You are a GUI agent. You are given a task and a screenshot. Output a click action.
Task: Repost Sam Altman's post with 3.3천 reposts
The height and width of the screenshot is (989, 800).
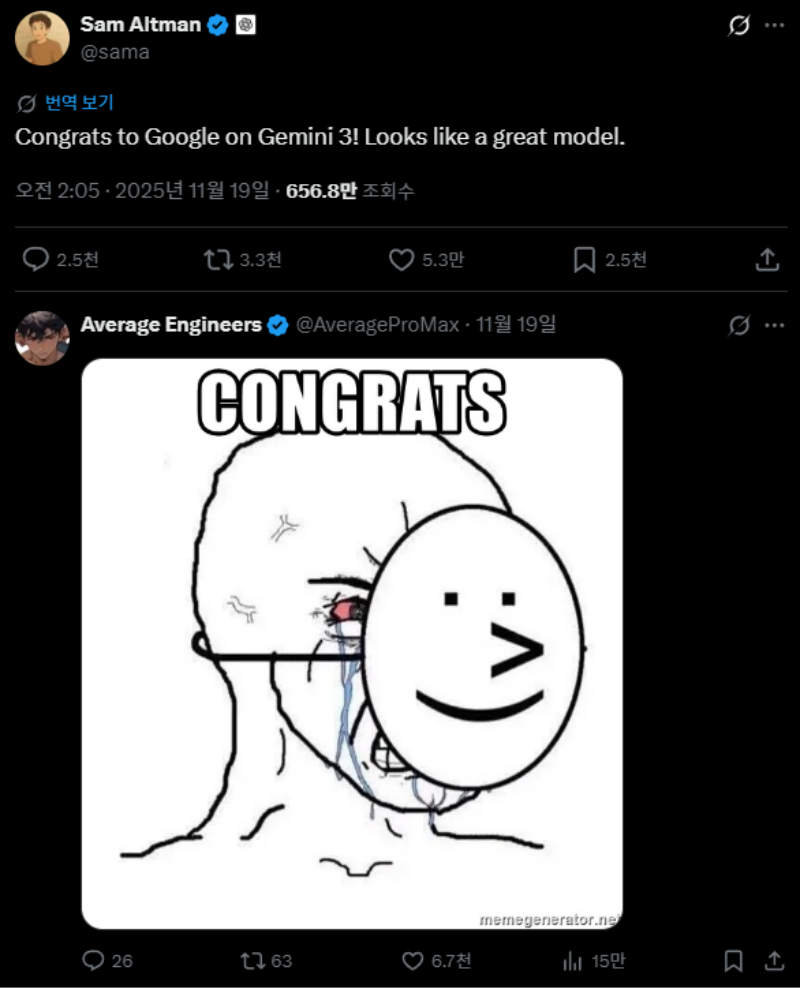tap(215, 260)
